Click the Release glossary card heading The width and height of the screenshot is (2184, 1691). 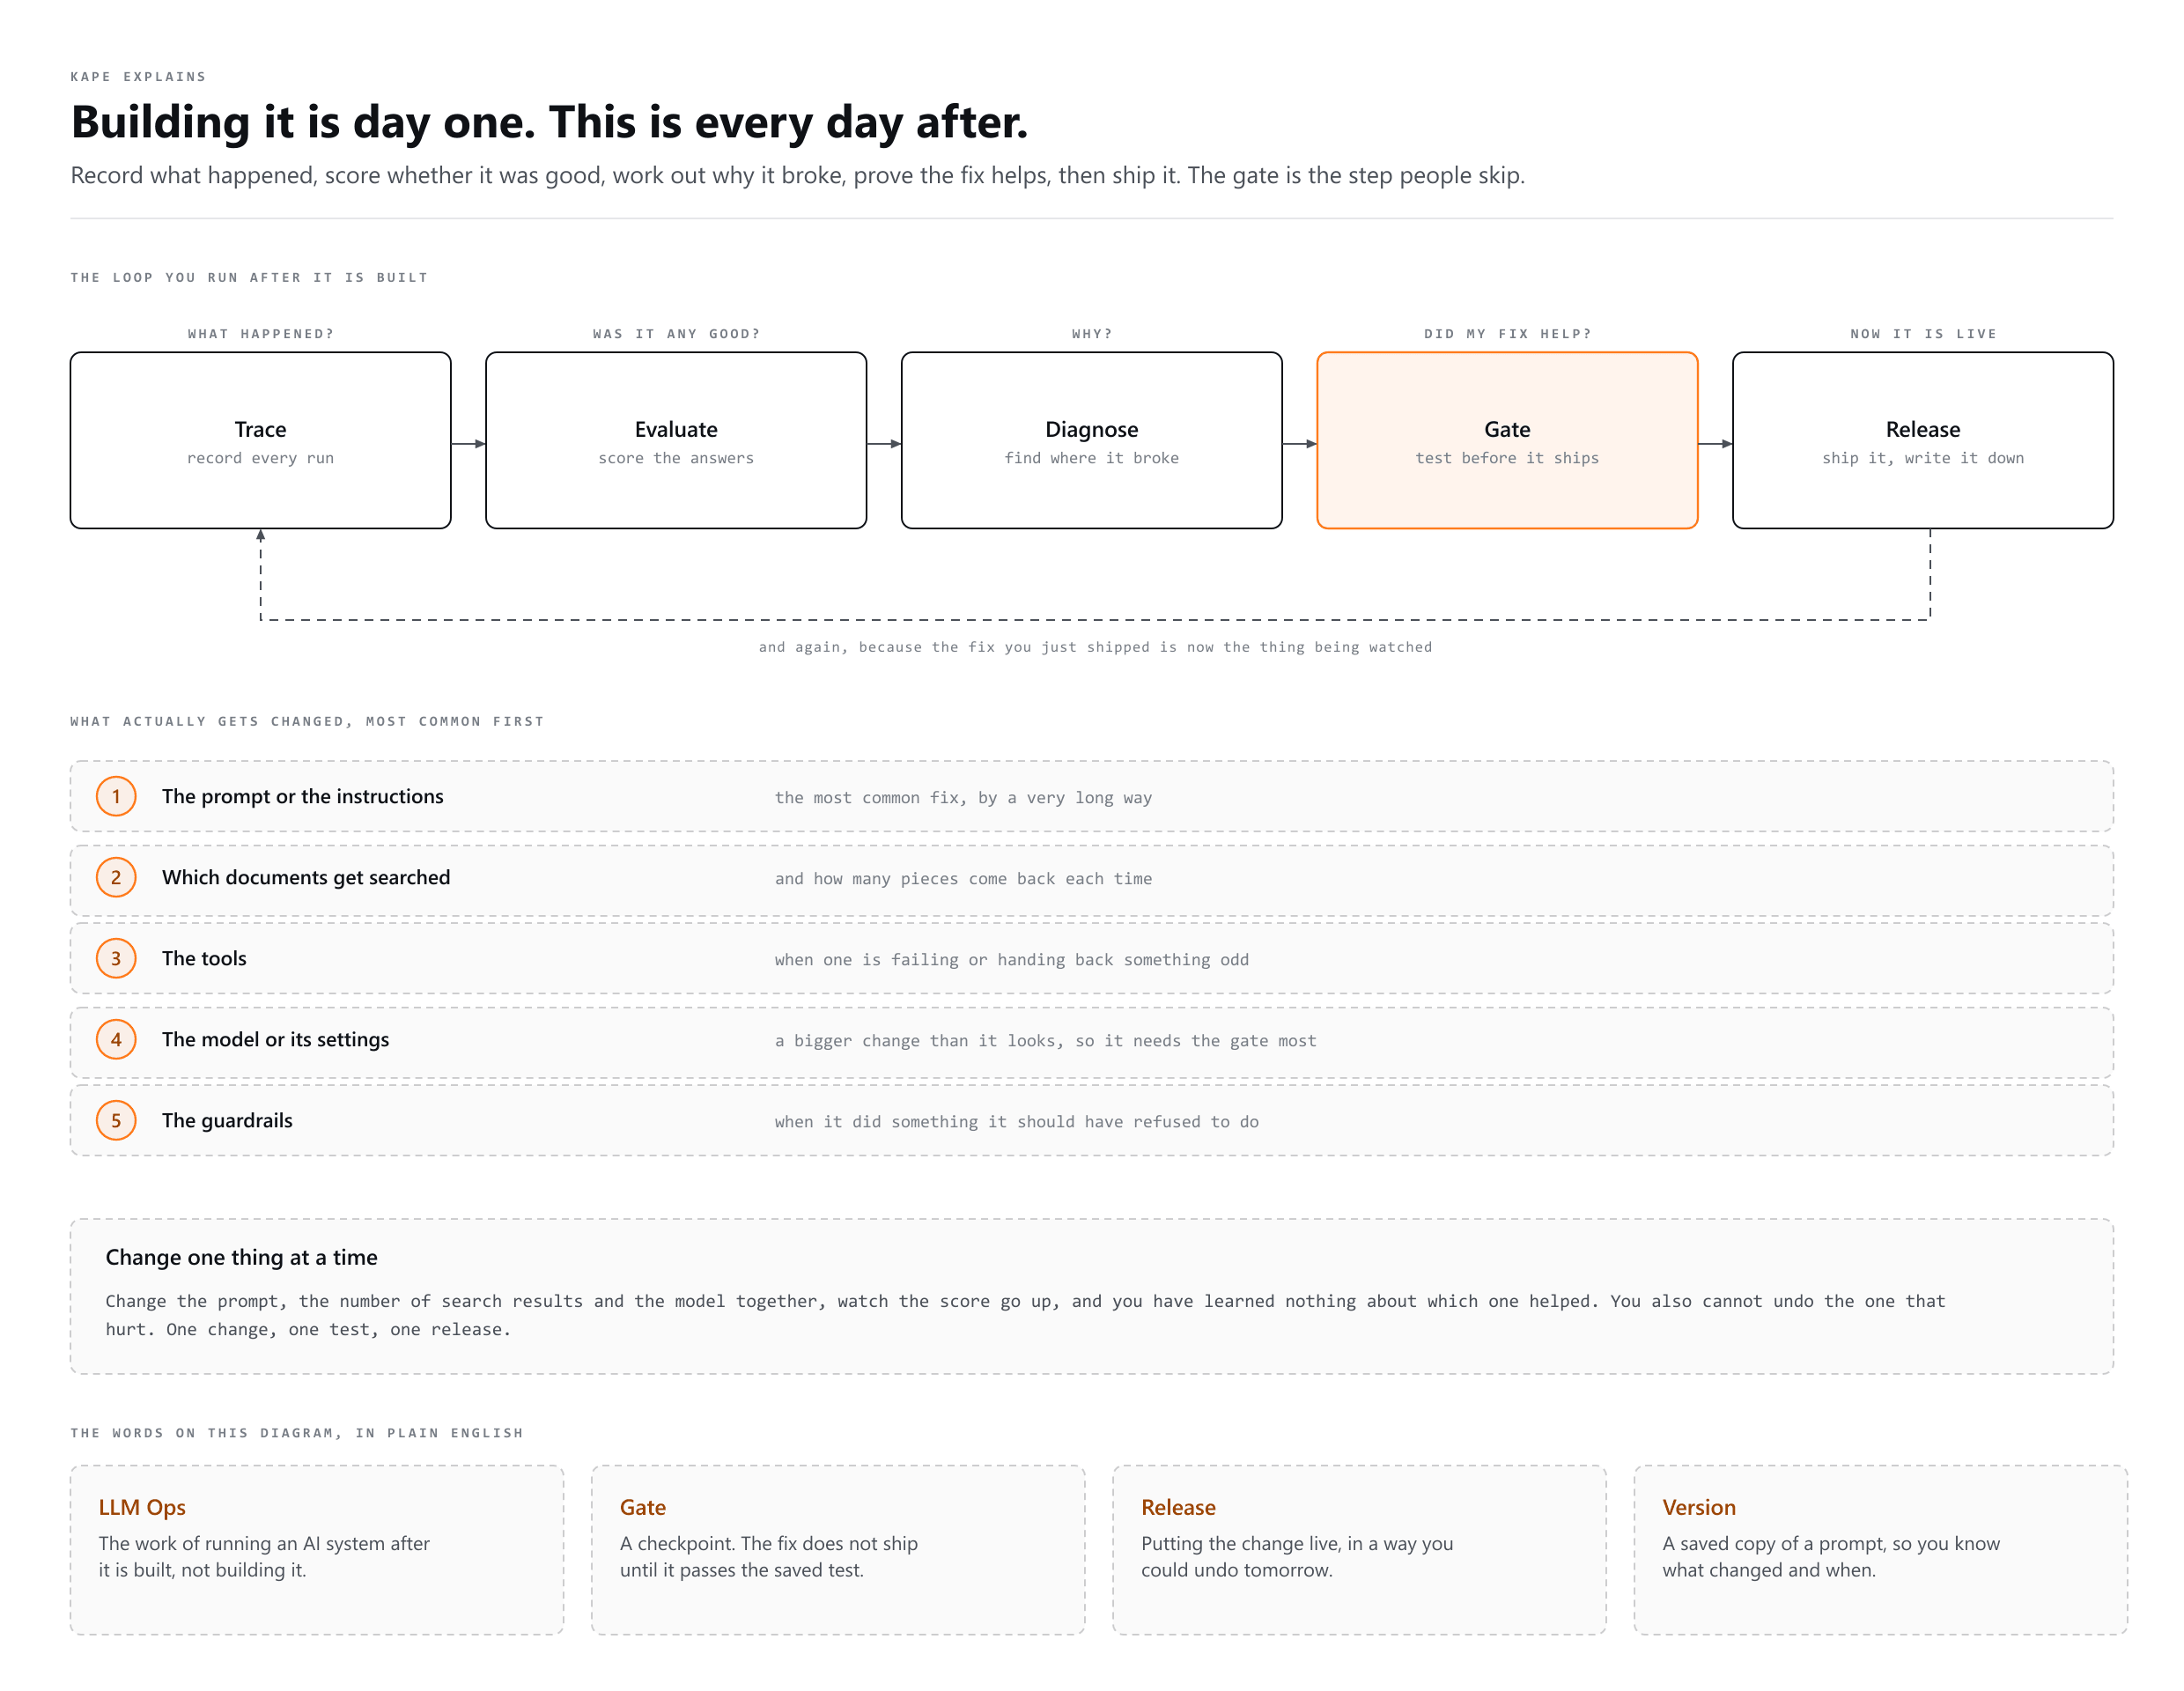(1178, 1507)
